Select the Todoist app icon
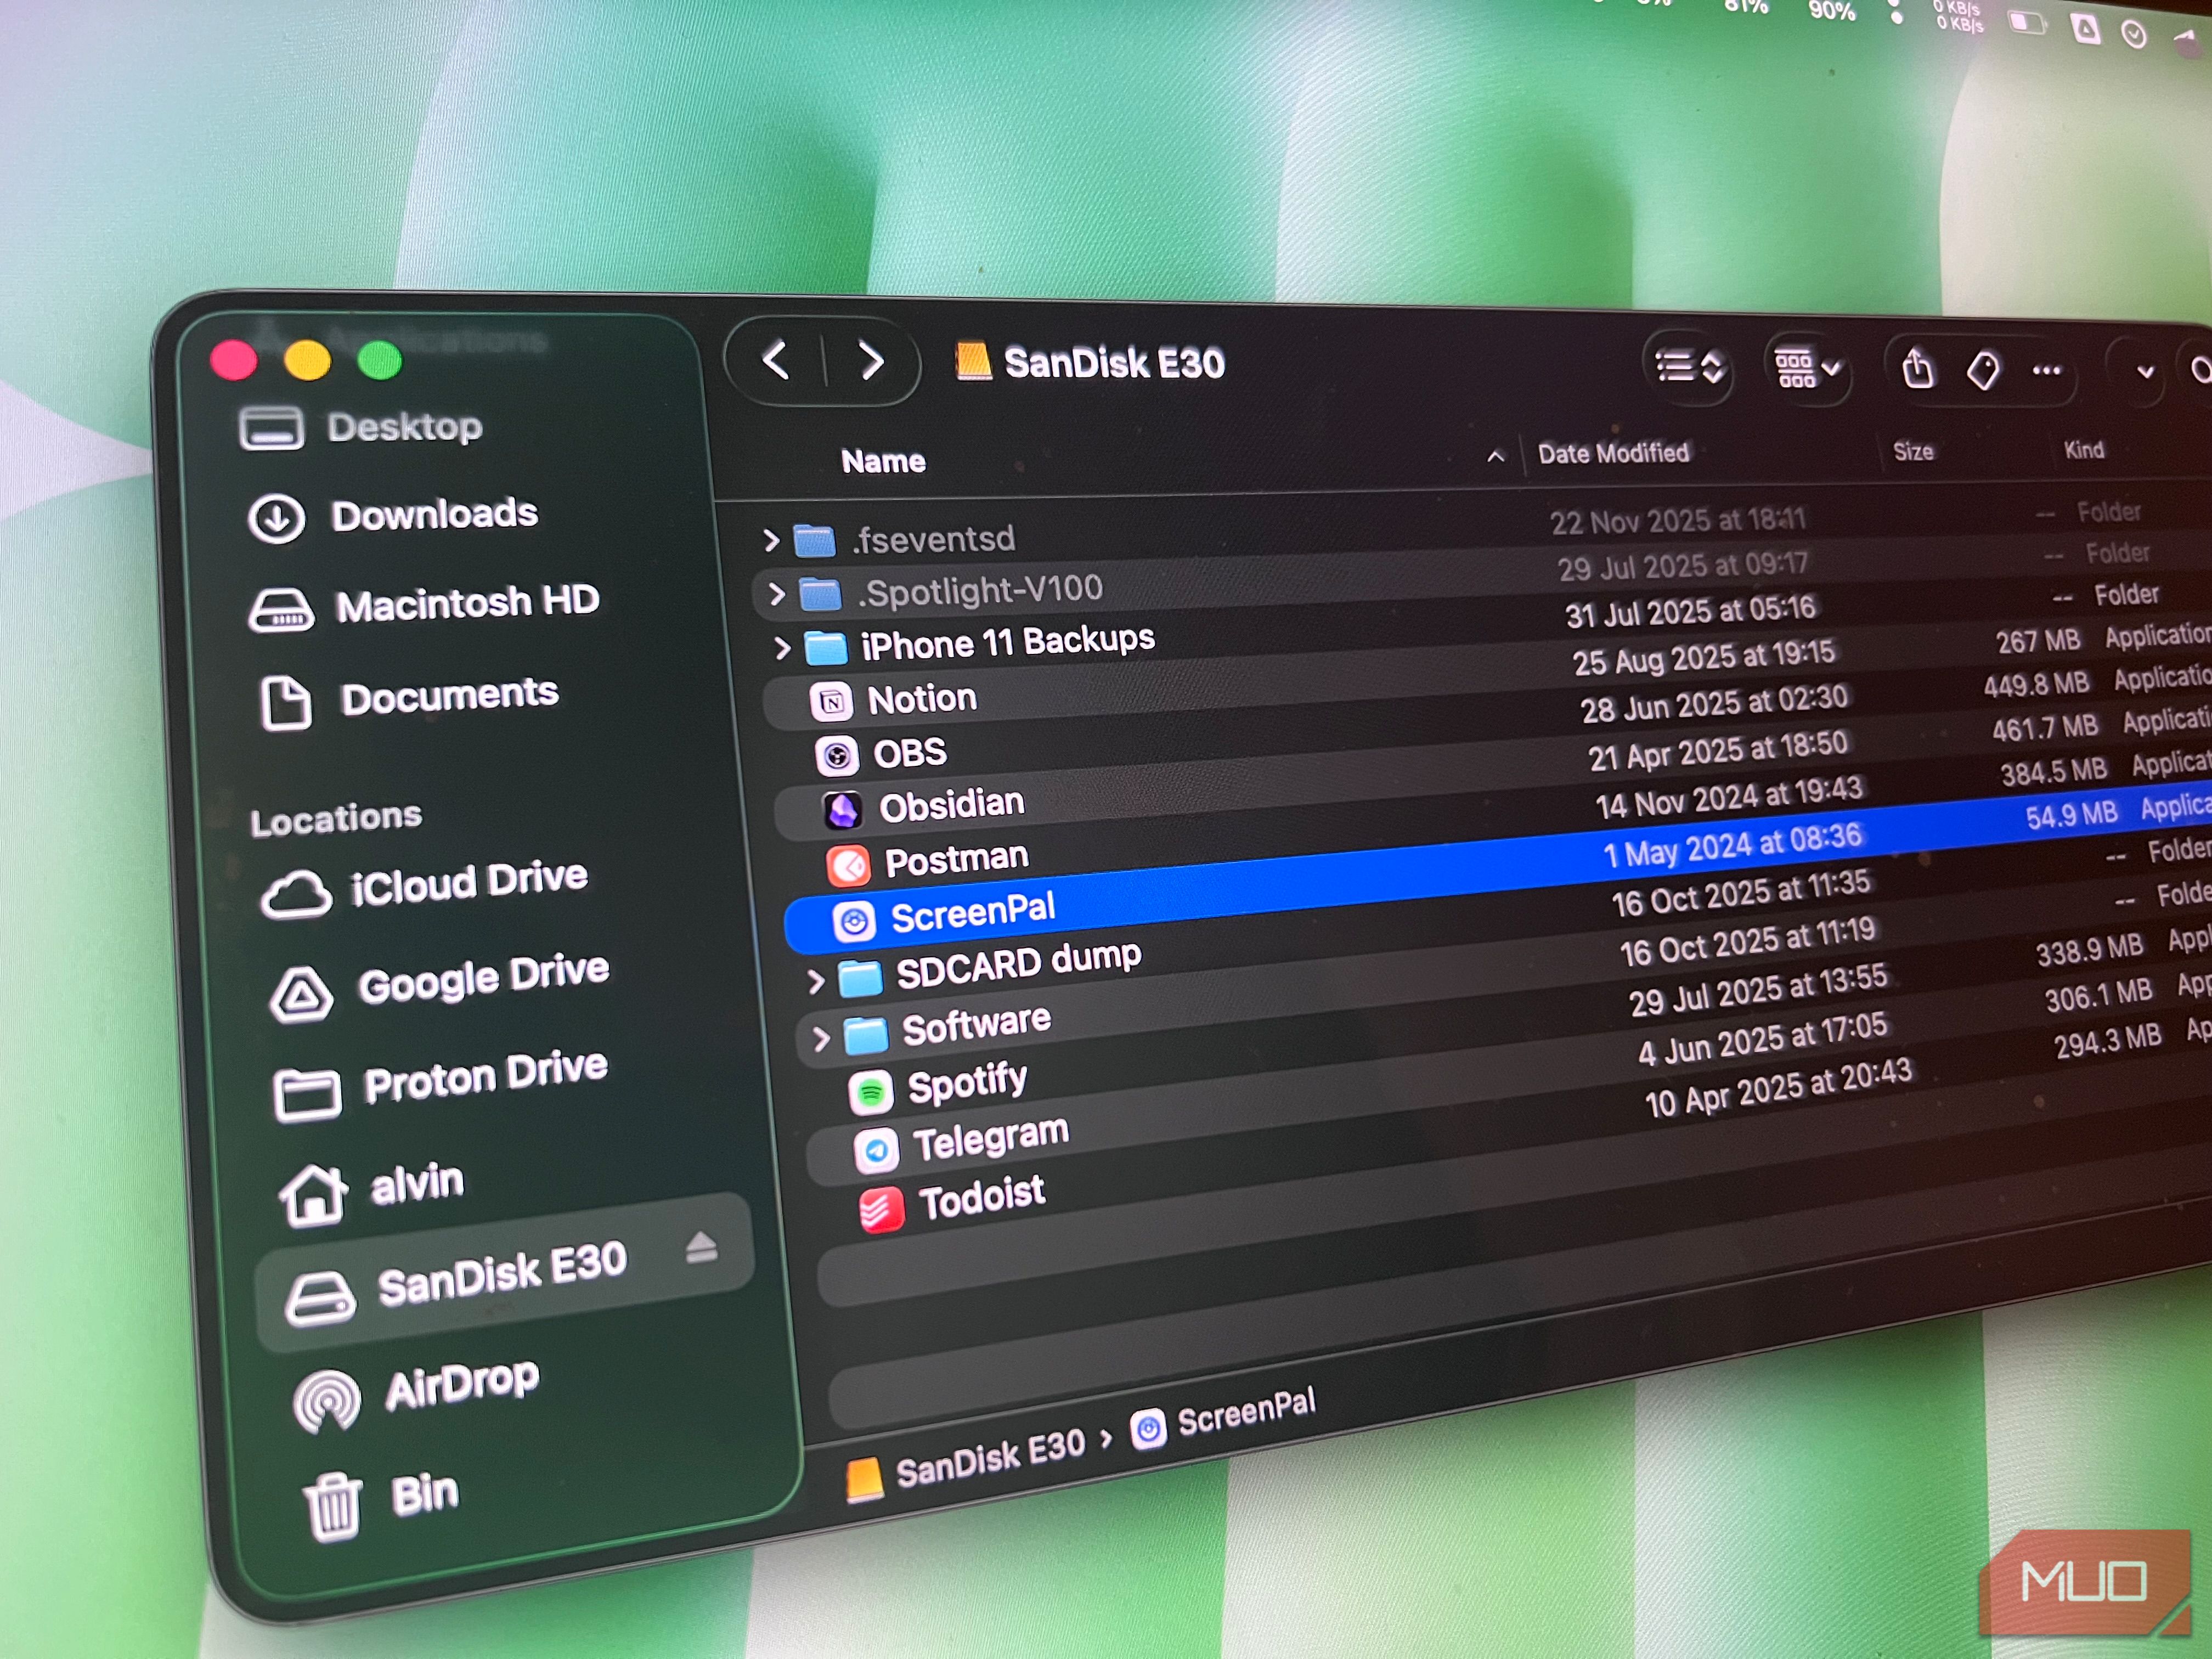2212x1659 pixels. [882, 1210]
